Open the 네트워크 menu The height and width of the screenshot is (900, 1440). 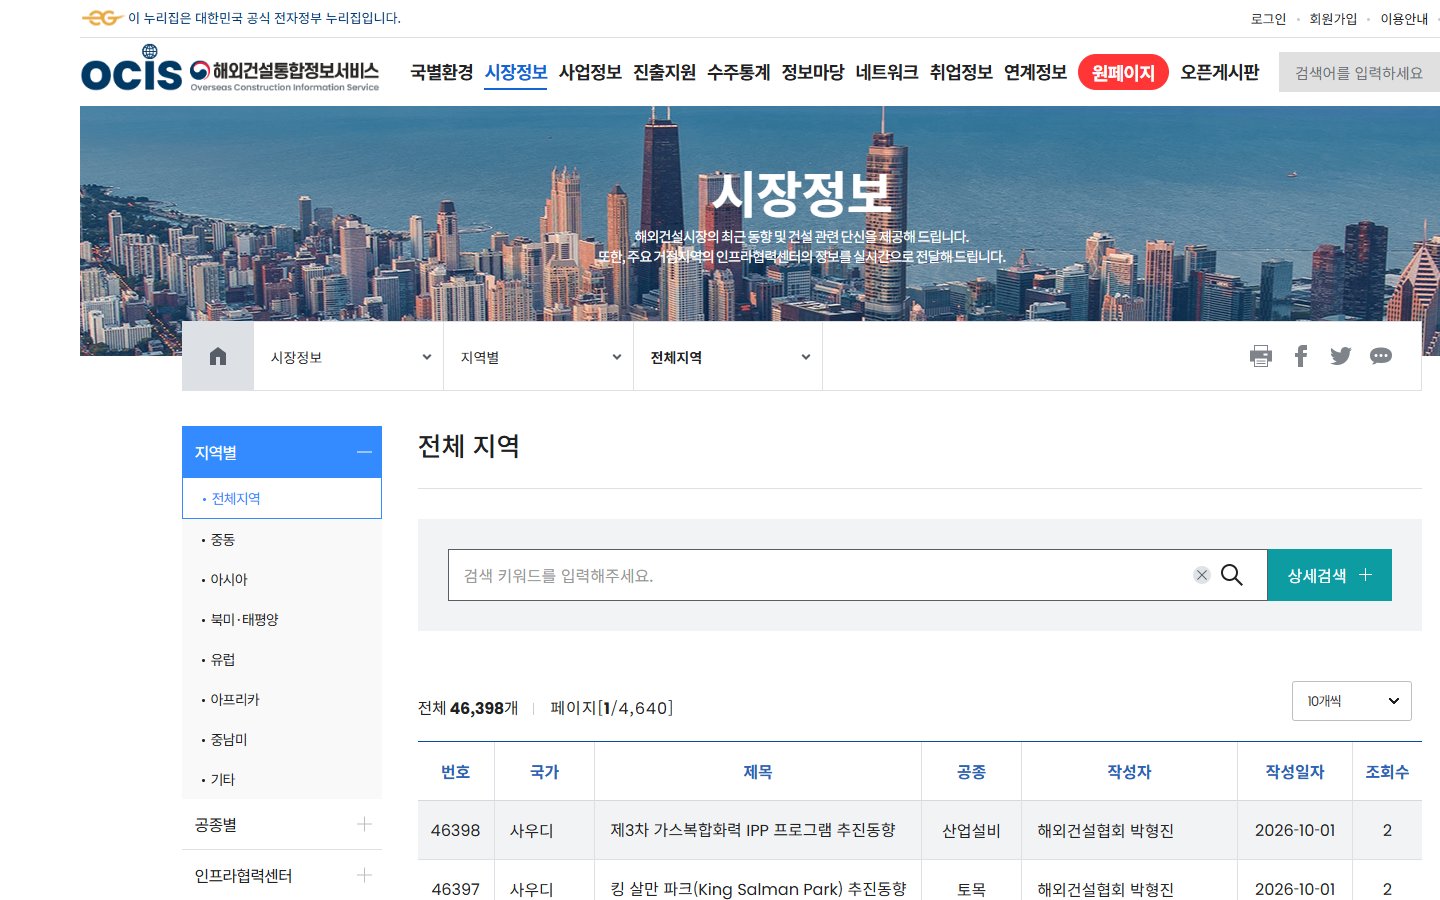(x=887, y=72)
